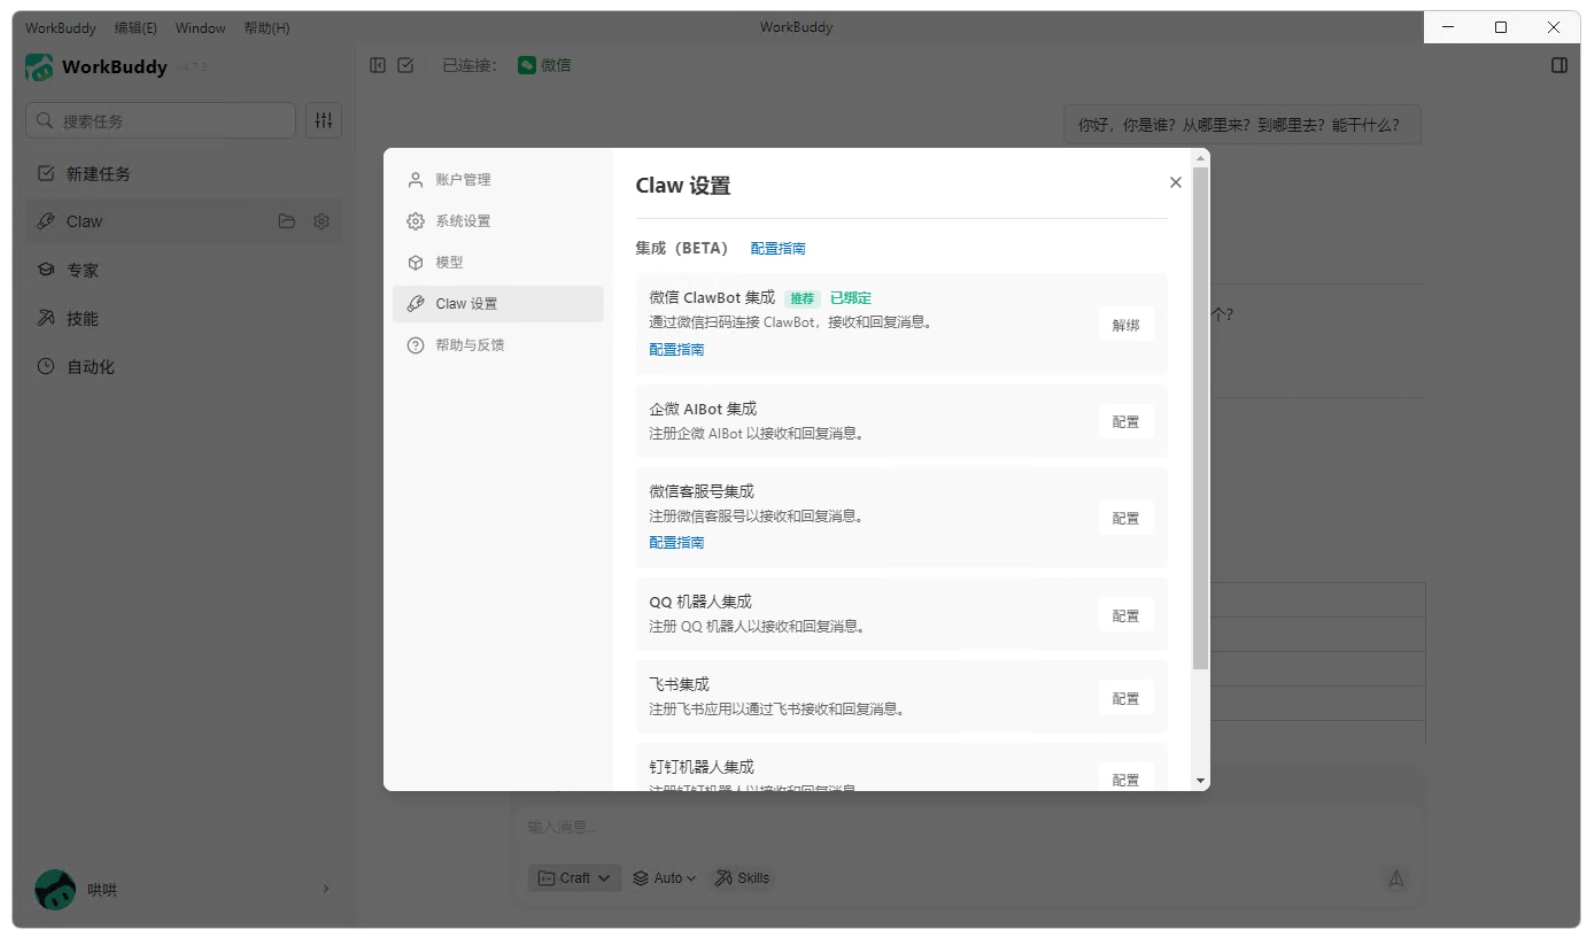
Task: Open the Window menu
Action: tap(200, 28)
